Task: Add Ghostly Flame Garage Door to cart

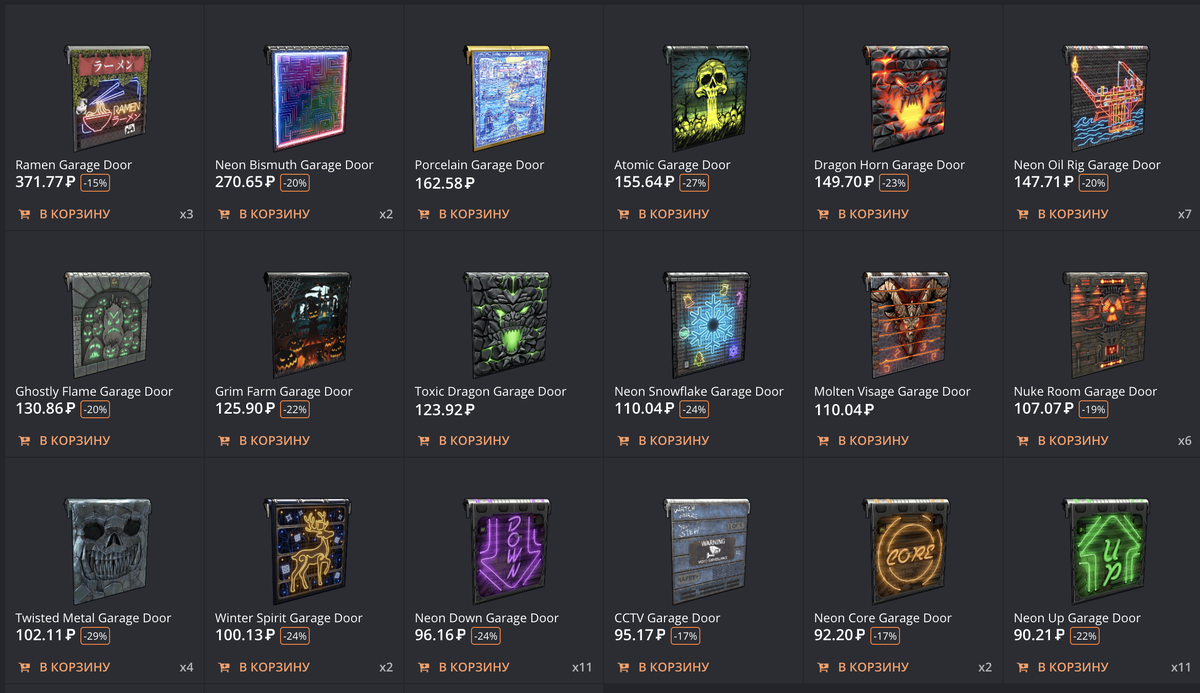Action: (x=64, y=440)
